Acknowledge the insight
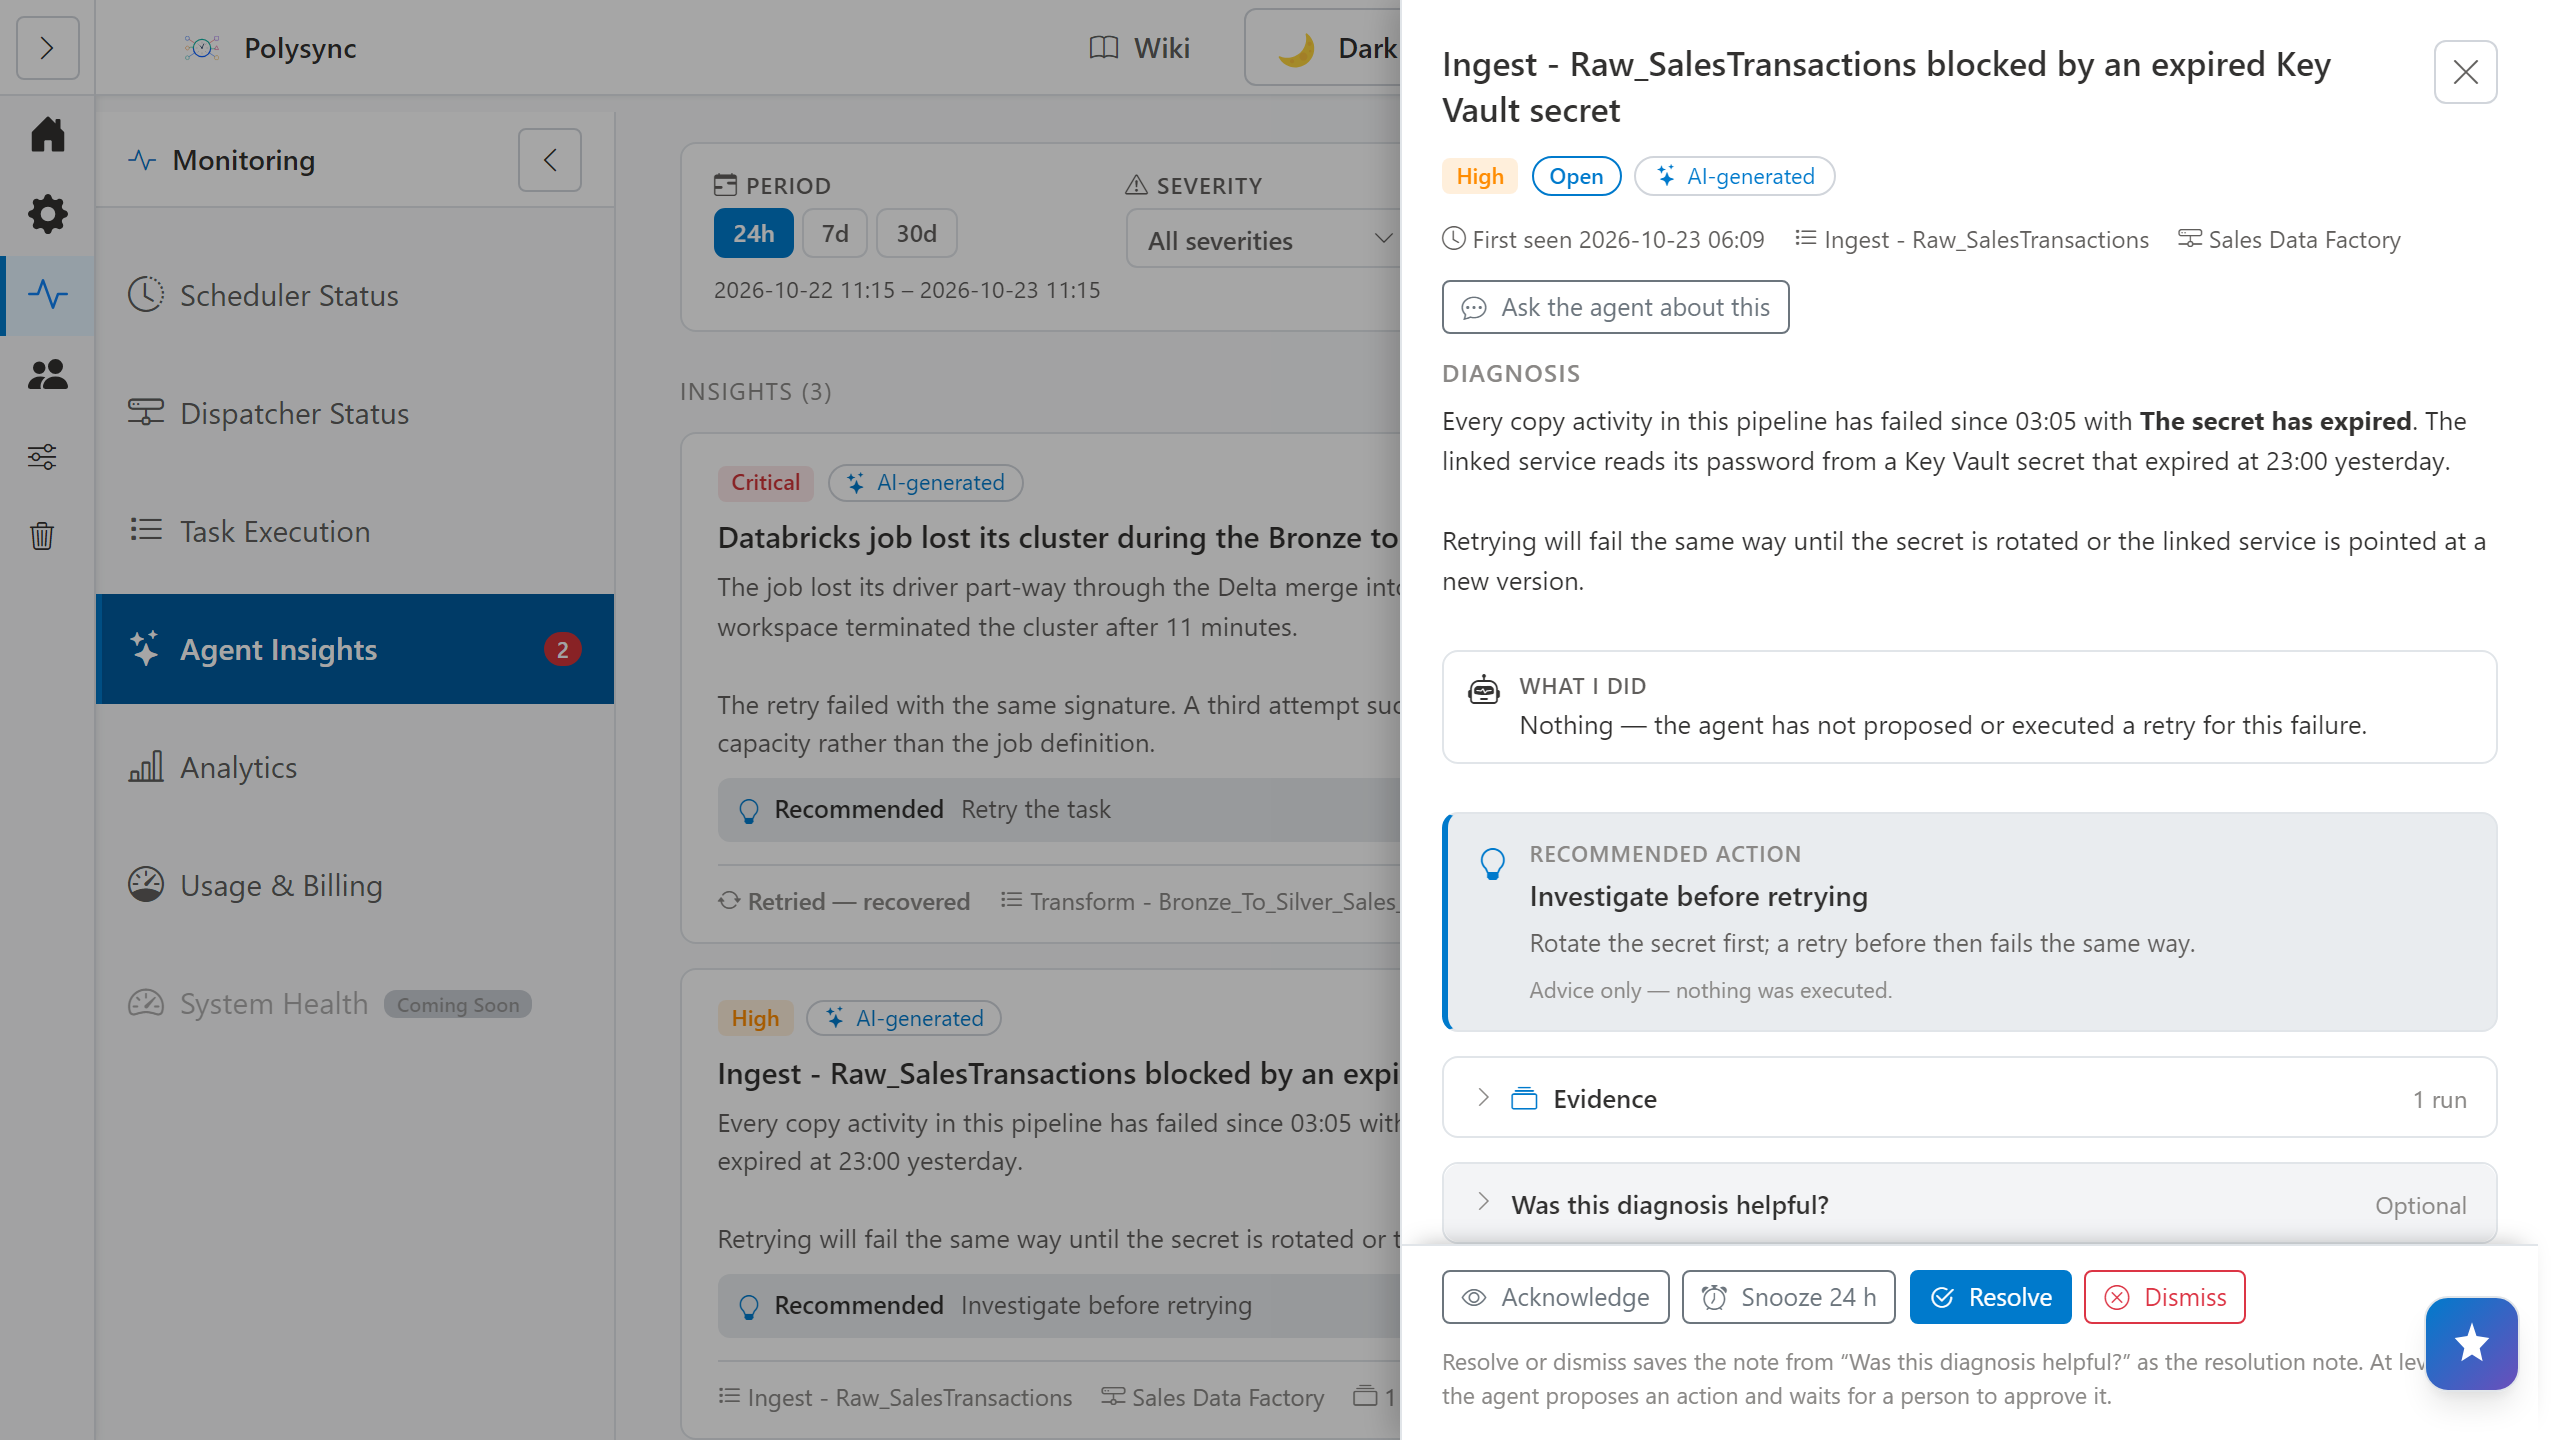The image size is (2560, 1440). (x=1555, y=1297)
